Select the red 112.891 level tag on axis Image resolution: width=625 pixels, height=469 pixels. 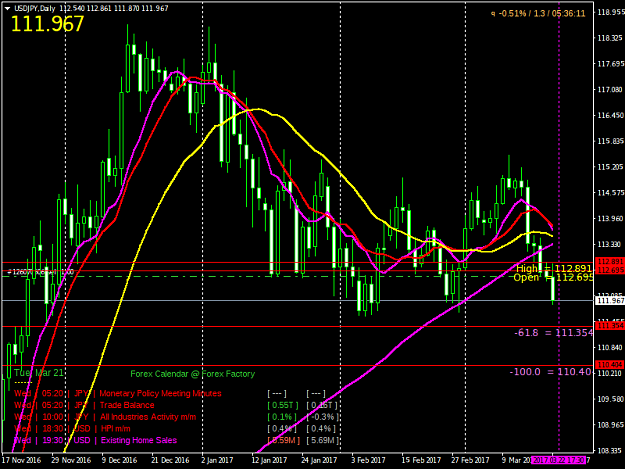coord(610,262)
